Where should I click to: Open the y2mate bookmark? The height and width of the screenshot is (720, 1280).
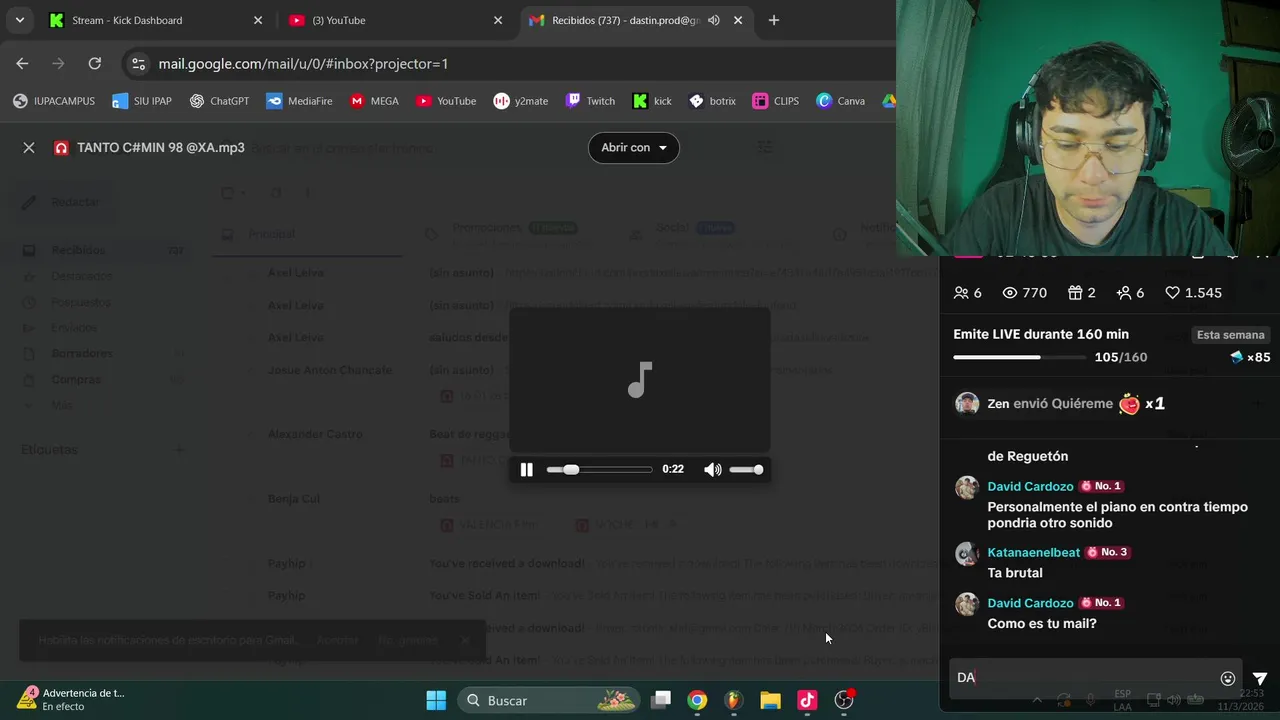tap(520, 101)
